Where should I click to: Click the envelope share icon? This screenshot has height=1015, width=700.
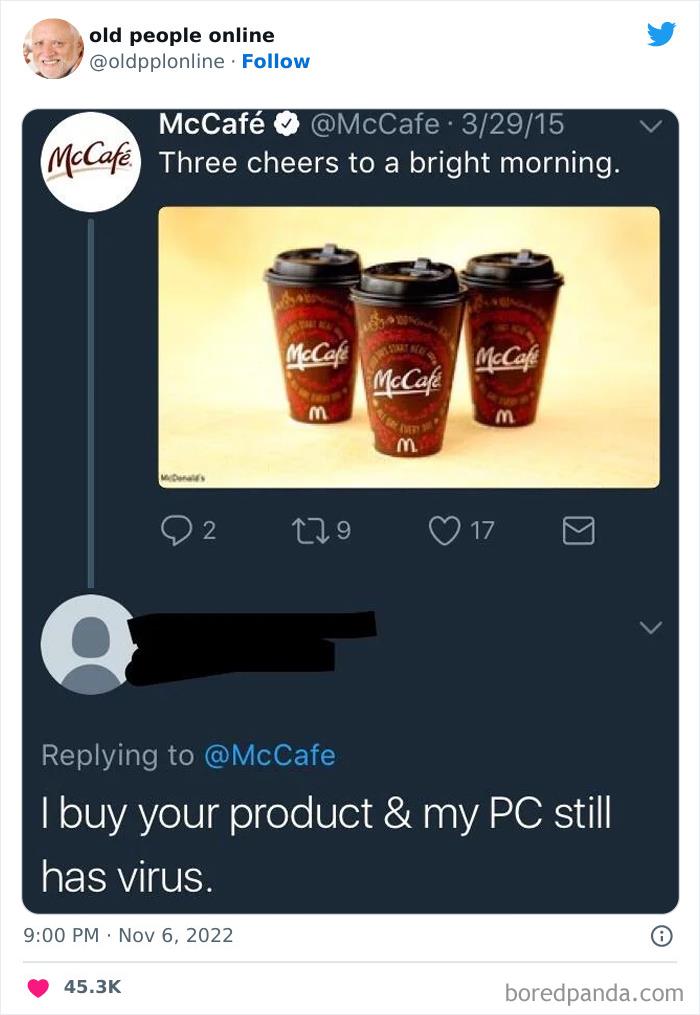tap(579, 530)
